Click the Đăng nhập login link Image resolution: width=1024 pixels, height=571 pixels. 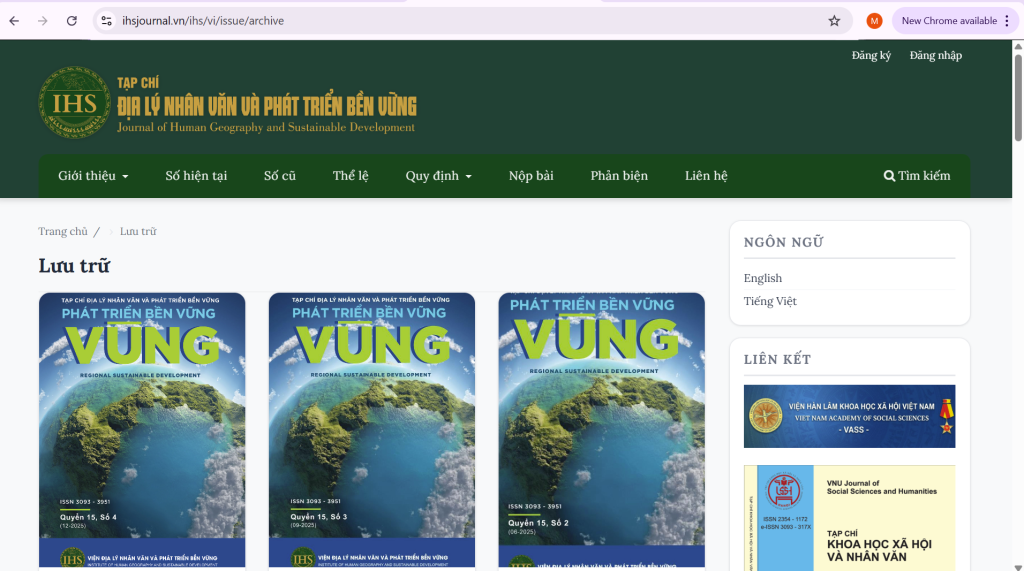tap(935, 56)
